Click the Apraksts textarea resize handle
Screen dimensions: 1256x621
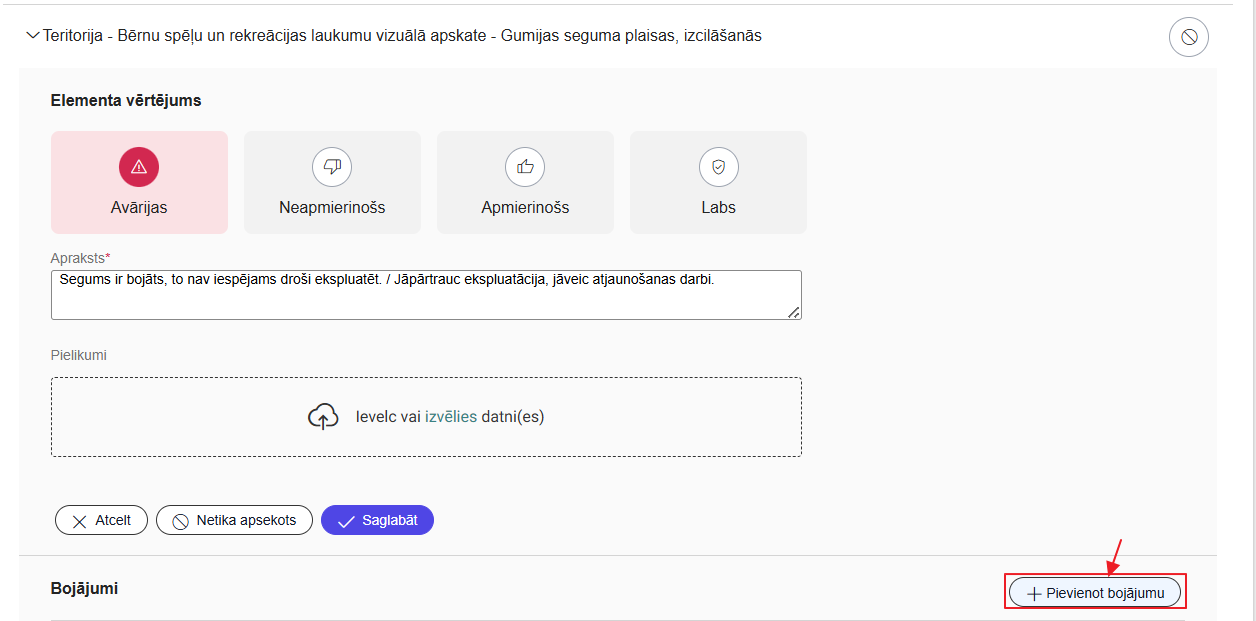click(x=794, y=313)
